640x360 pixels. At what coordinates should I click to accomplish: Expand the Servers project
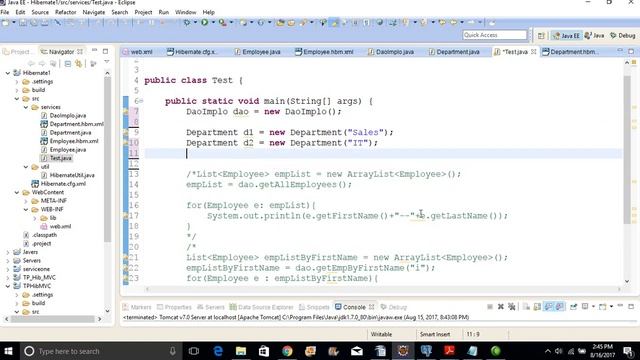click(x=8, y=260)
